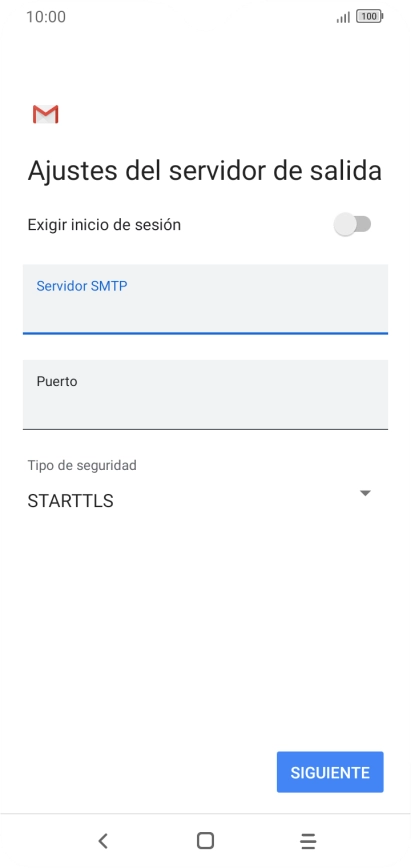Viewport: 411px width, 868px height.
Task: Click the blue Servidor SMTP floating label
Action: click(x=82, y=286)
